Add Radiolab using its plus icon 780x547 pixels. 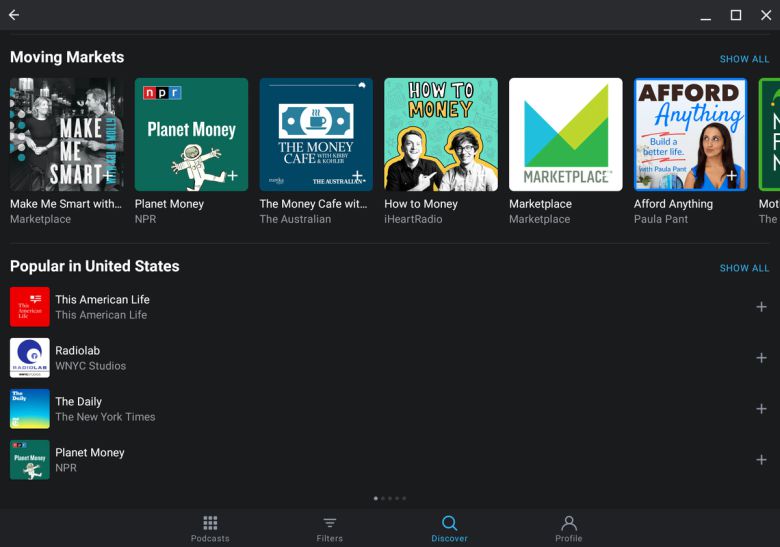pyautogui.click(x=761, y=358)
